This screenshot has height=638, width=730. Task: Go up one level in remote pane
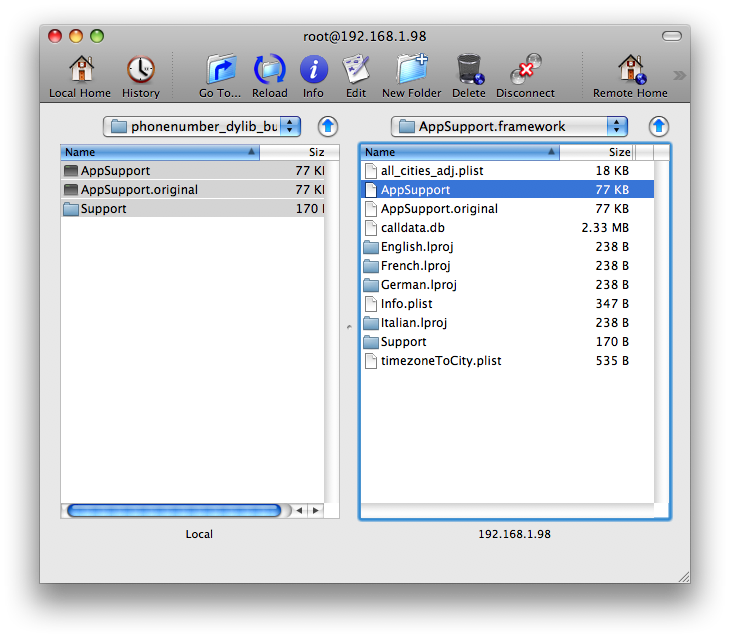pyautogui.click(x=658, y=126)
